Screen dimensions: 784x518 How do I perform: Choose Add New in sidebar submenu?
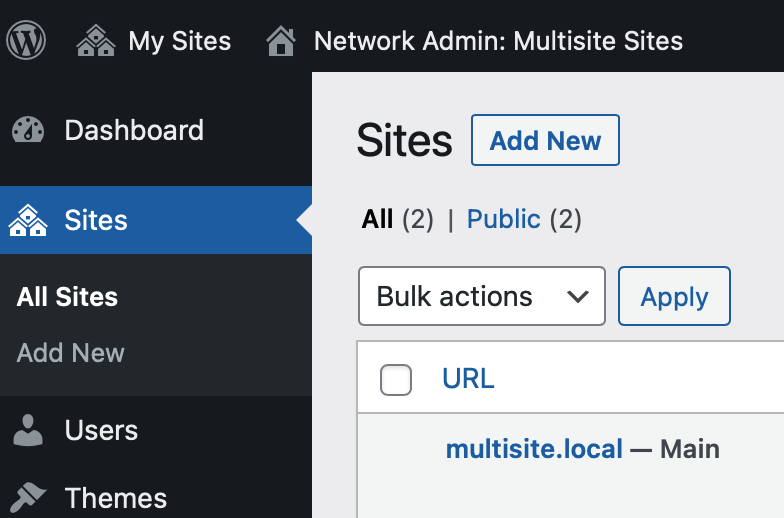pos(71,353)
